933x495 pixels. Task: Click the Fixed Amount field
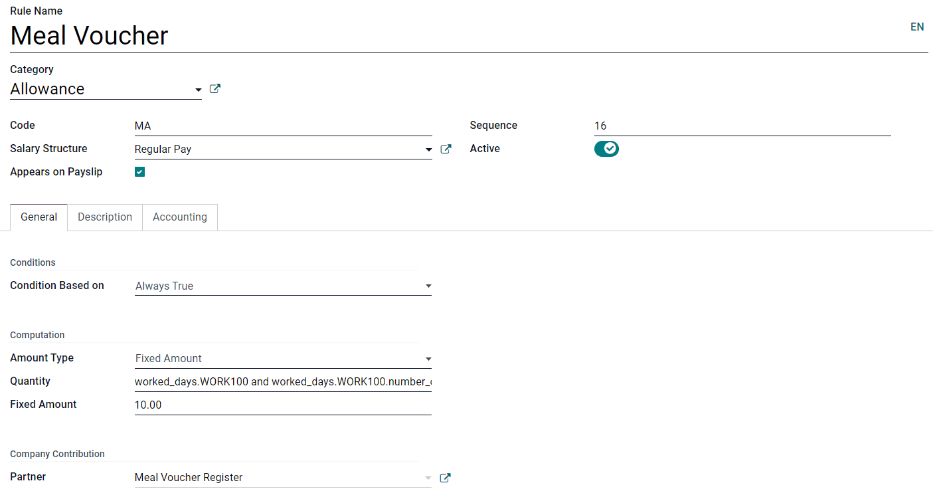(x=282, y=405)
